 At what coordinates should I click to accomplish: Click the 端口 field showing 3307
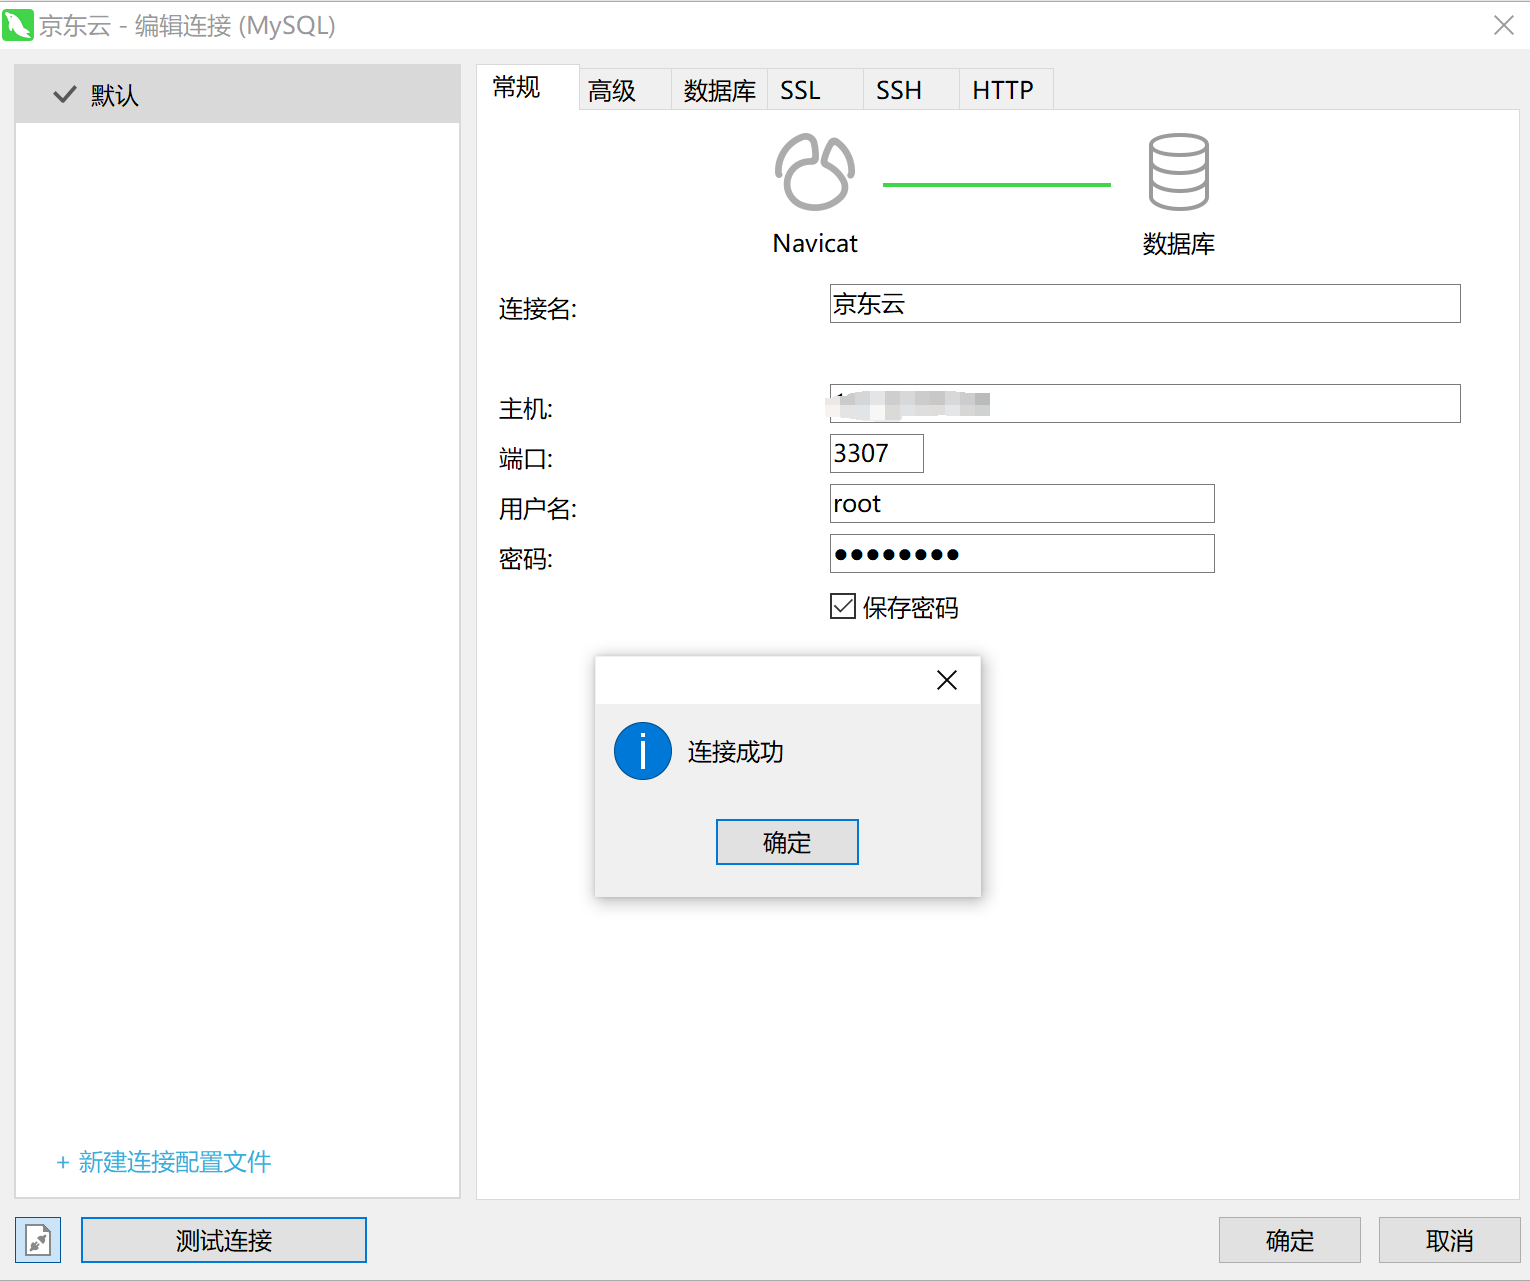click(x=876, y=454)
